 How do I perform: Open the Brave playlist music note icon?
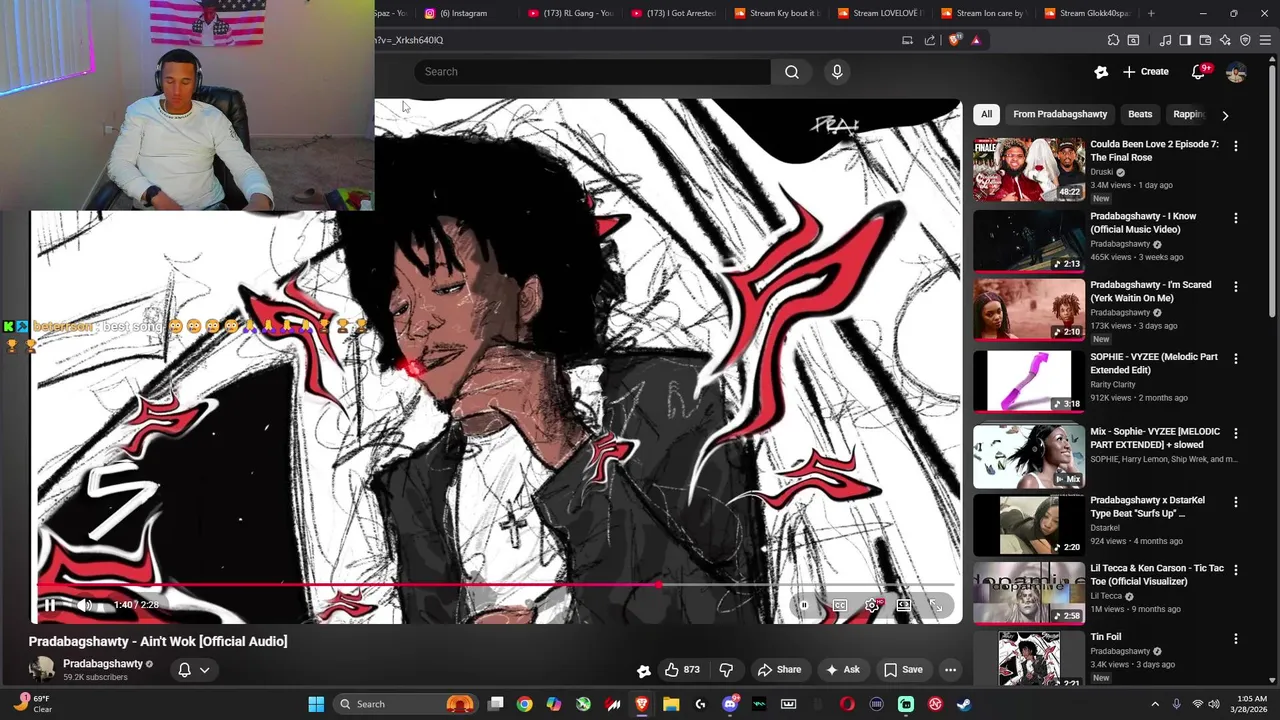click(x=1165, y=40)
